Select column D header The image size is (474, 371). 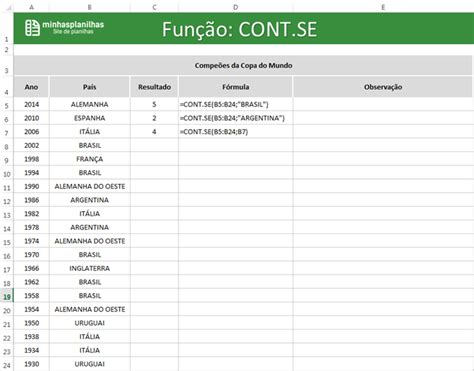(x=235, y=7)
